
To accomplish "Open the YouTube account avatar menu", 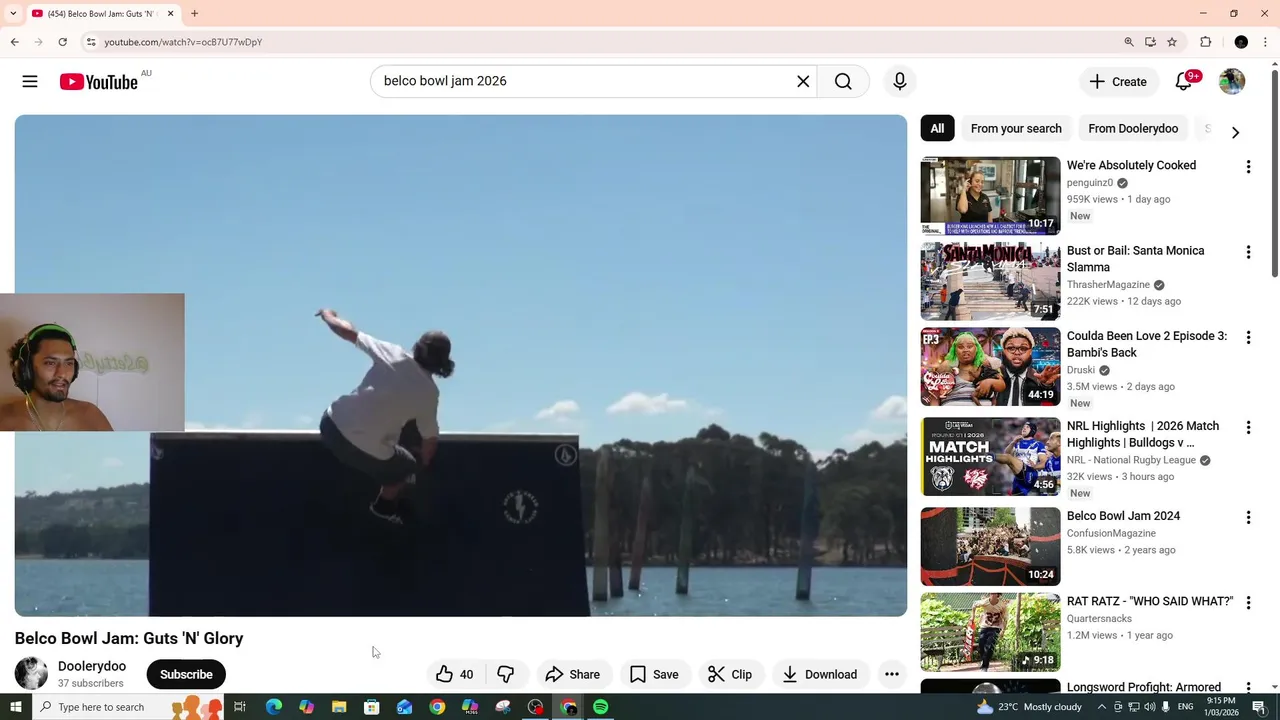I will (1232, 82).
